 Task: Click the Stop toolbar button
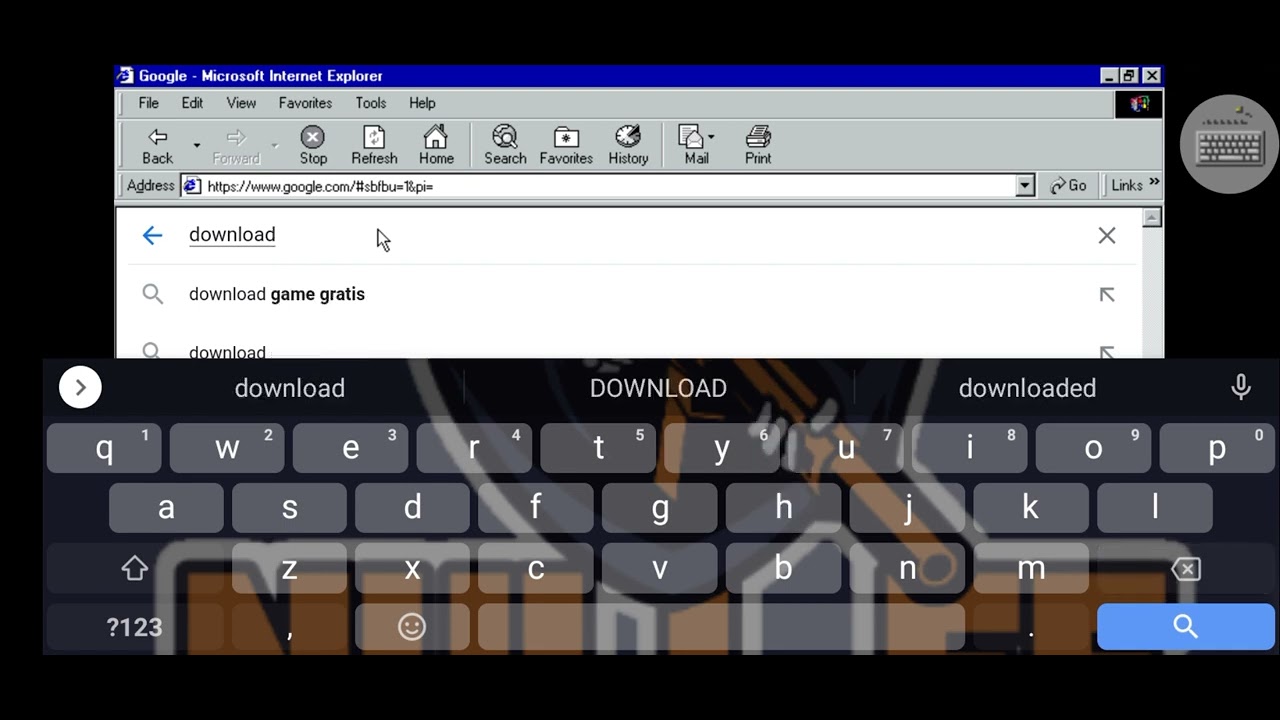click(x=313, y=145)
